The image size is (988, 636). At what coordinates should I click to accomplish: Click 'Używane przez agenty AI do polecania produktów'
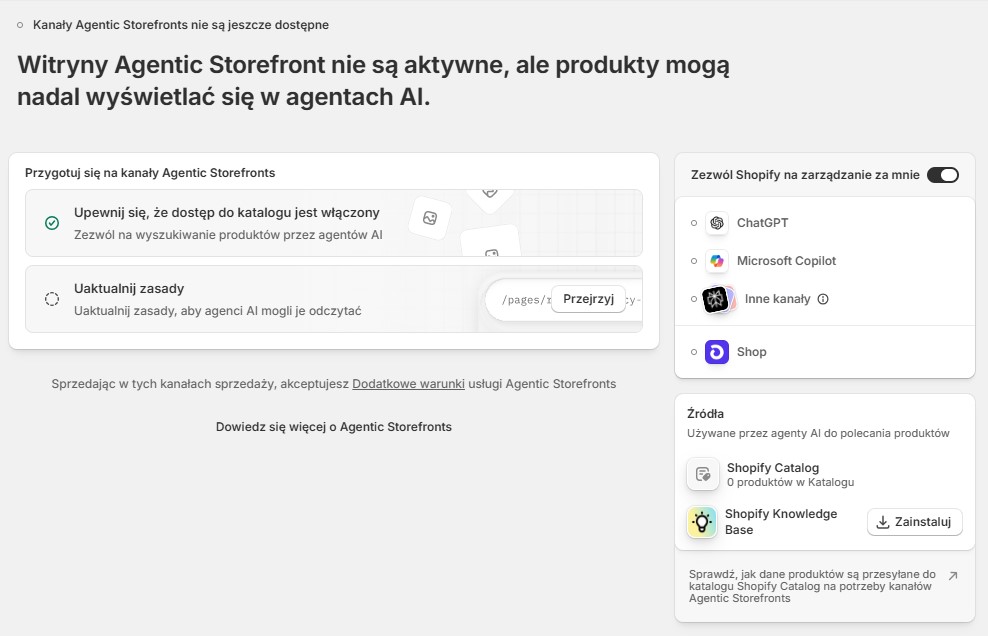click(818, 434)
